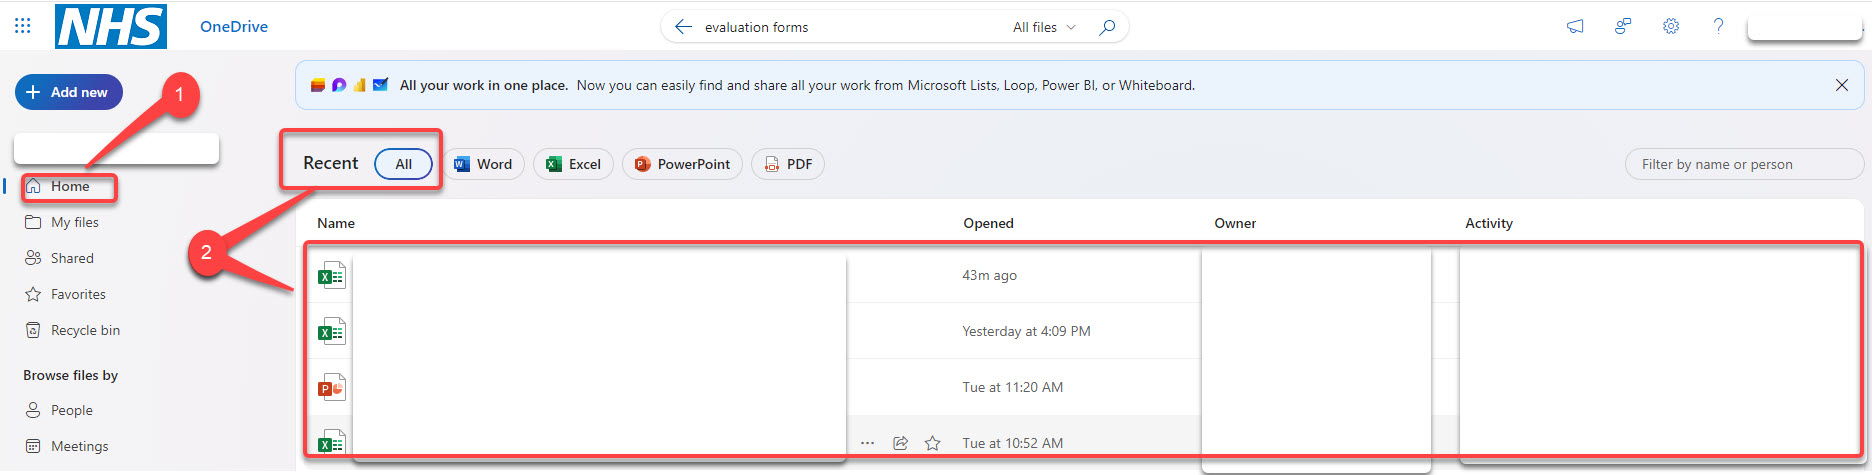Click the search magnifier icon
This screenshot has height=475, width=1872.
(1107, 27)
